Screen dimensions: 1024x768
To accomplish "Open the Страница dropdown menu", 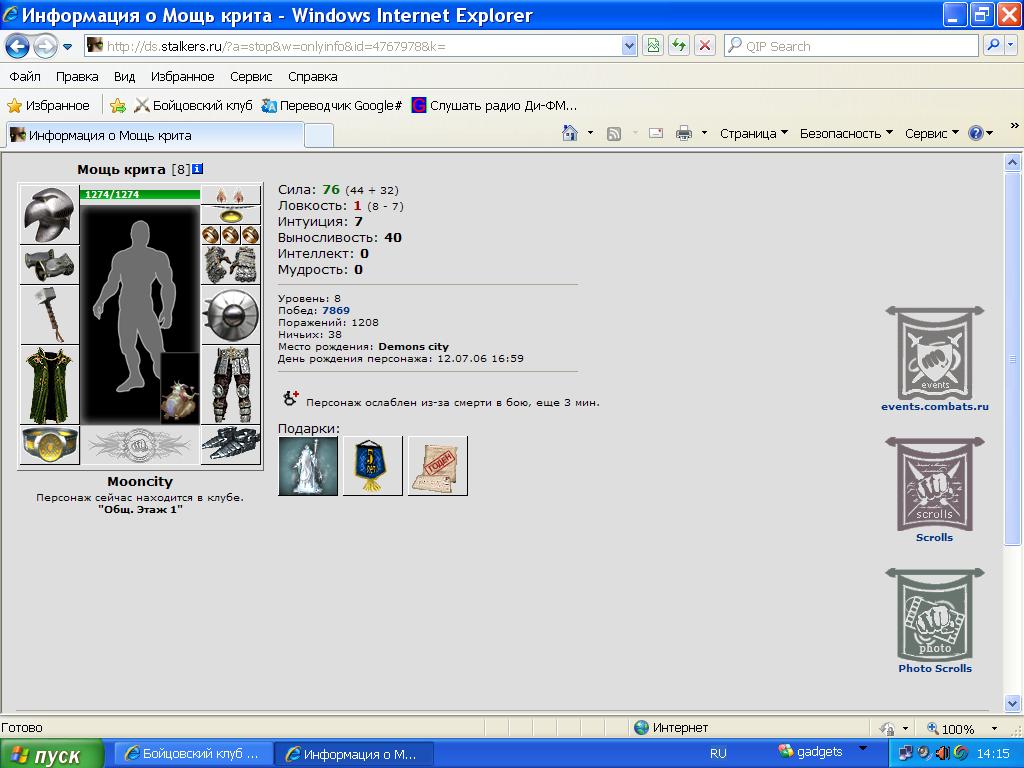I will coord(754,133).
